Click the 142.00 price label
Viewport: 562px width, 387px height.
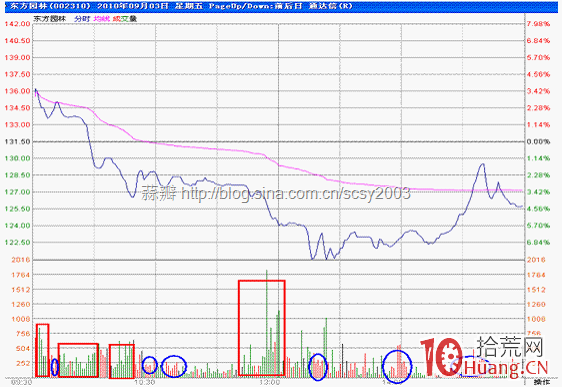point(17,24)
